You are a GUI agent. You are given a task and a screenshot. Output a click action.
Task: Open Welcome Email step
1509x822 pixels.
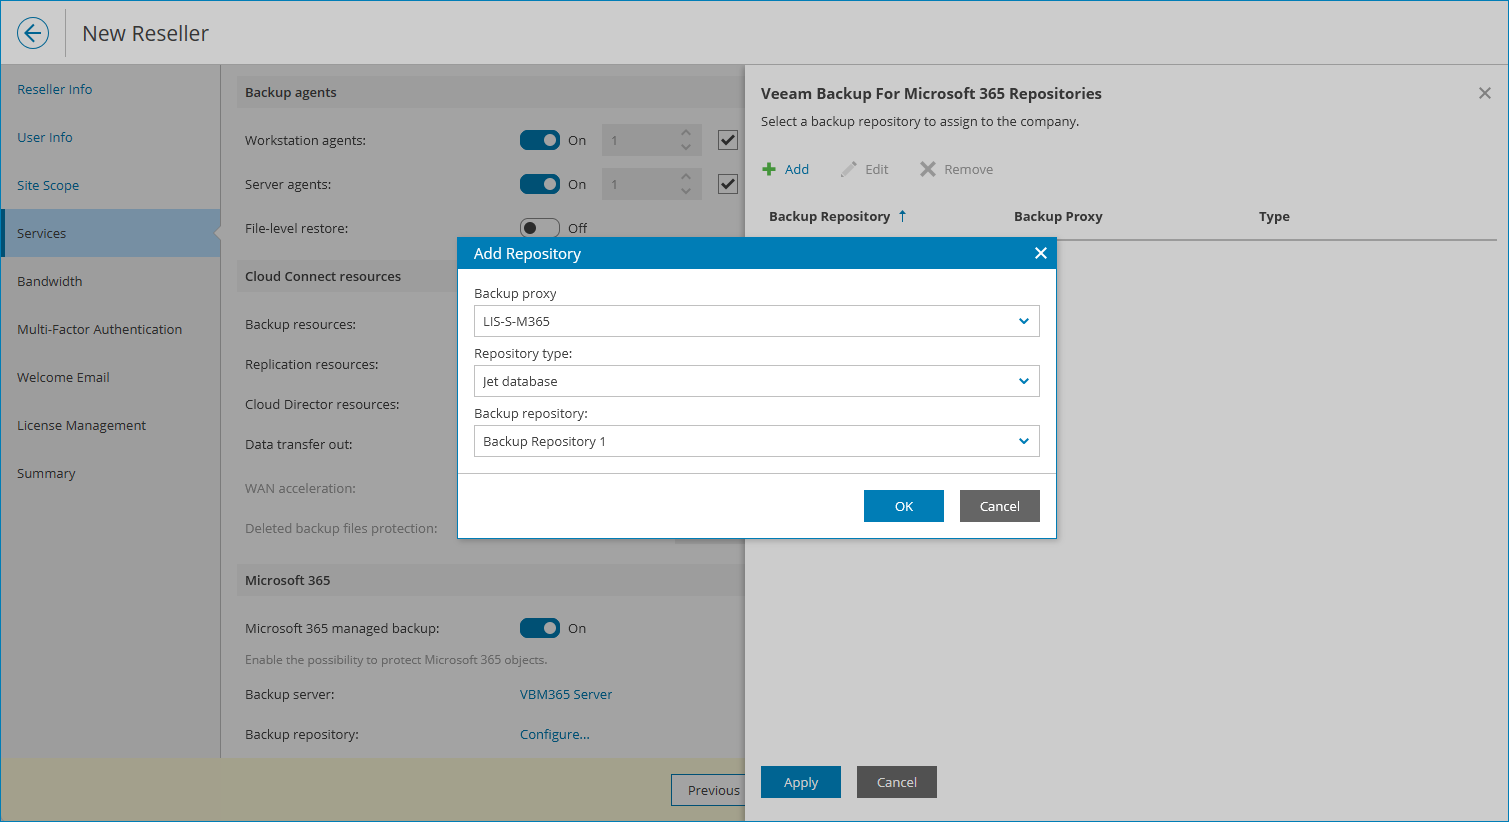tap(63, 377)
